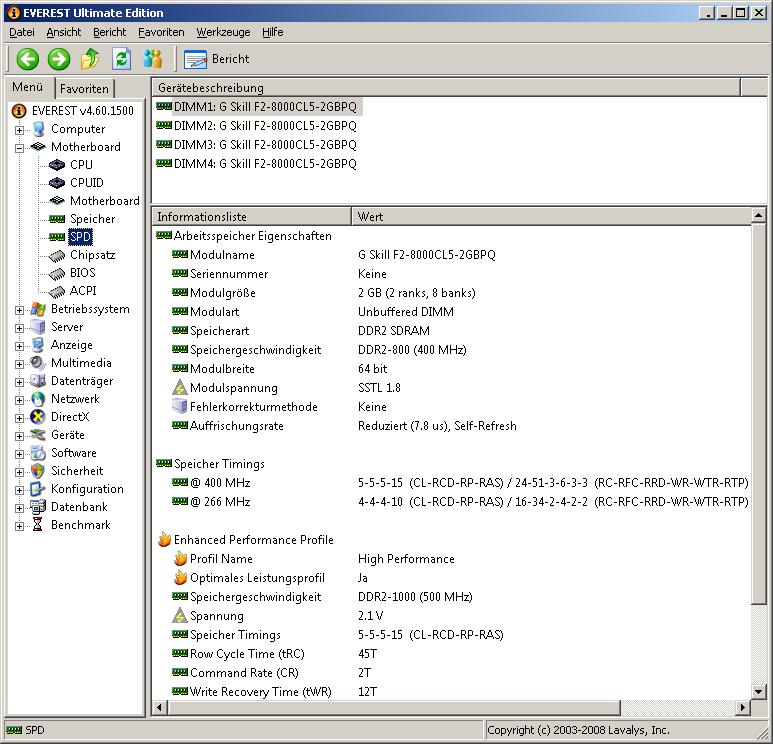The height and width of the screenshot is (744, 773).
Task: Click the Netzwerk globe icon
Action: pos(38,399)
